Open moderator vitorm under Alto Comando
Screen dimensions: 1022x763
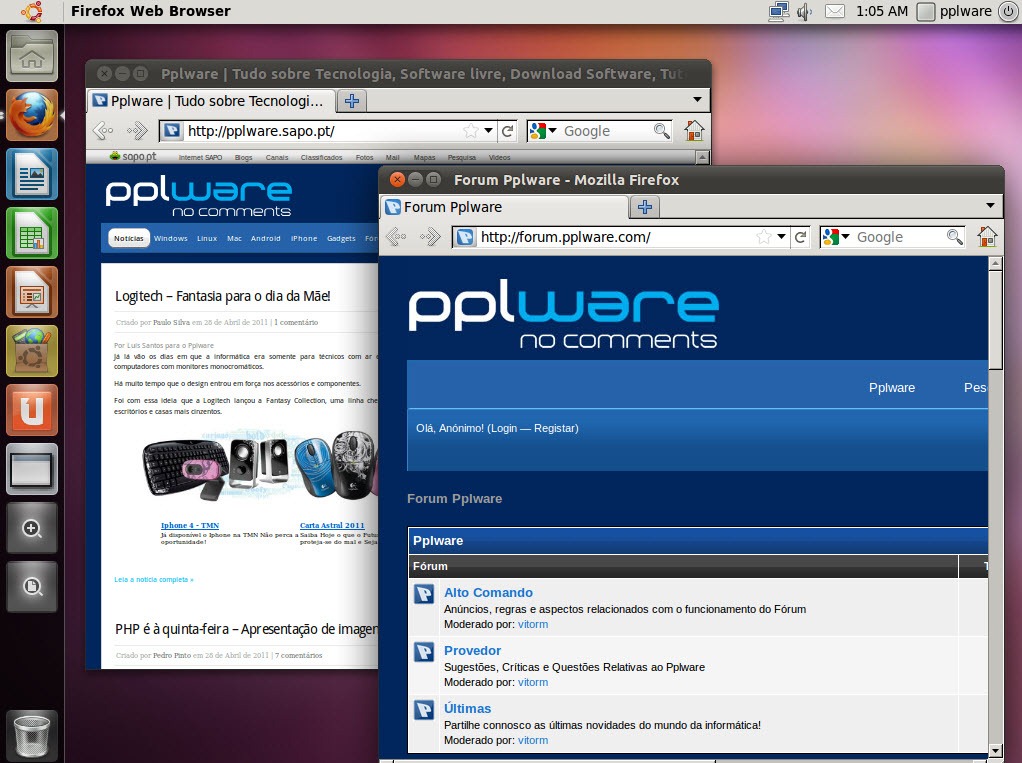tap(533, 624)
